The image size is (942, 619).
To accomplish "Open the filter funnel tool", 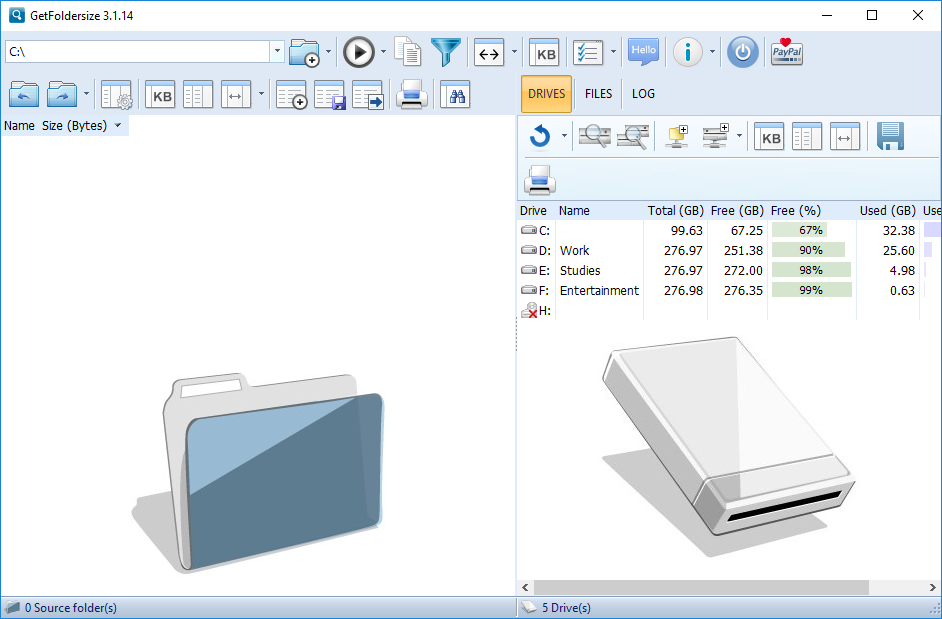I will 446,52.
